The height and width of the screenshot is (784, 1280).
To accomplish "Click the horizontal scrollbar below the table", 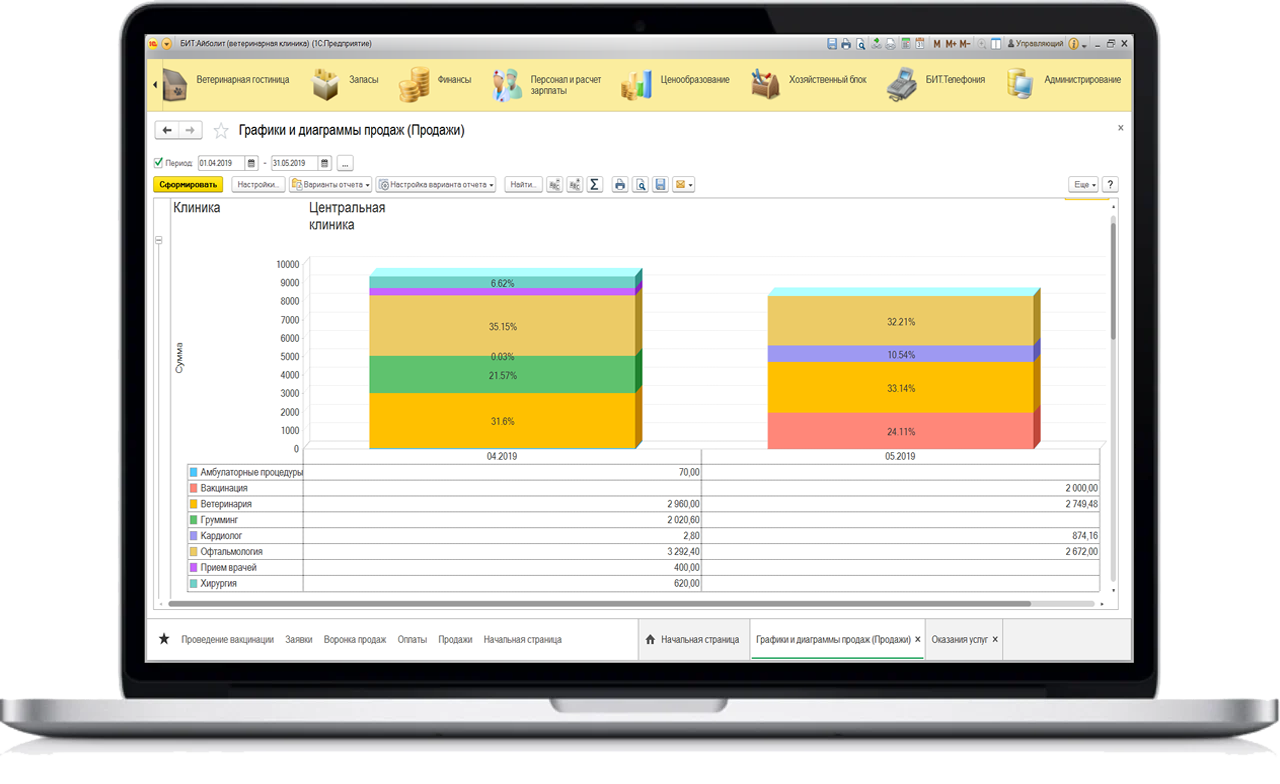I will (x=600, y=604).
